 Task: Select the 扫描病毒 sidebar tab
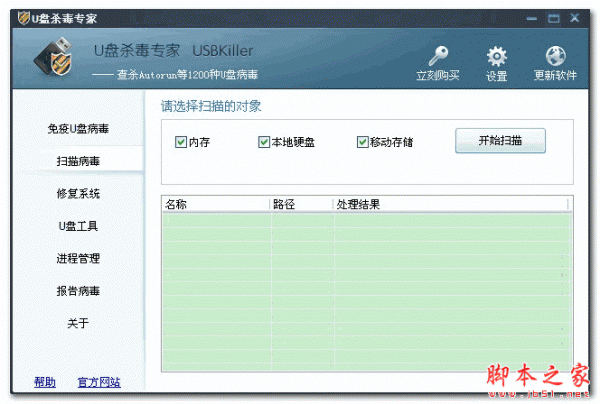[x=78, y=161]
